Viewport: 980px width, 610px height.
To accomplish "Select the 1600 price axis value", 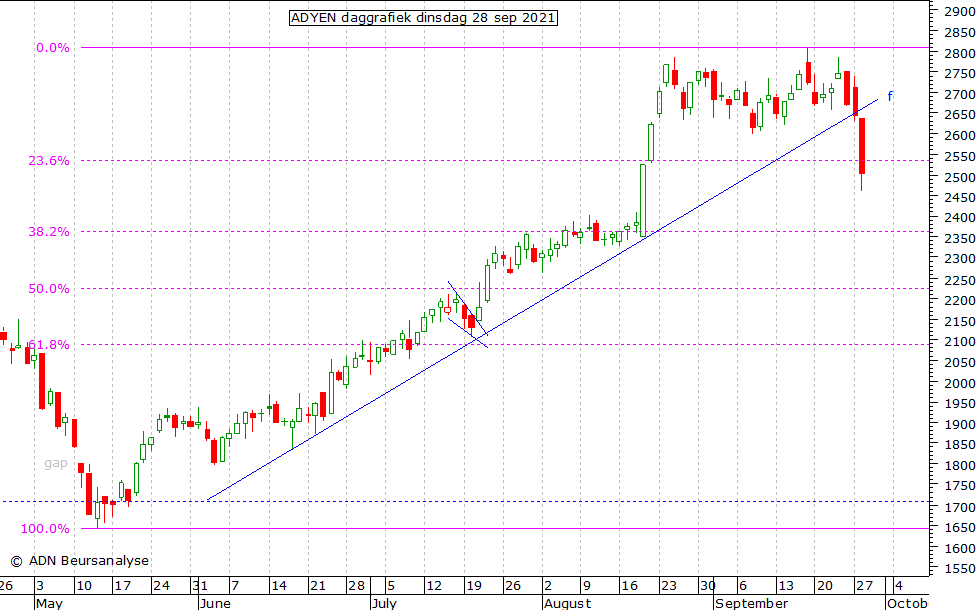I will (x=960, y=548).
